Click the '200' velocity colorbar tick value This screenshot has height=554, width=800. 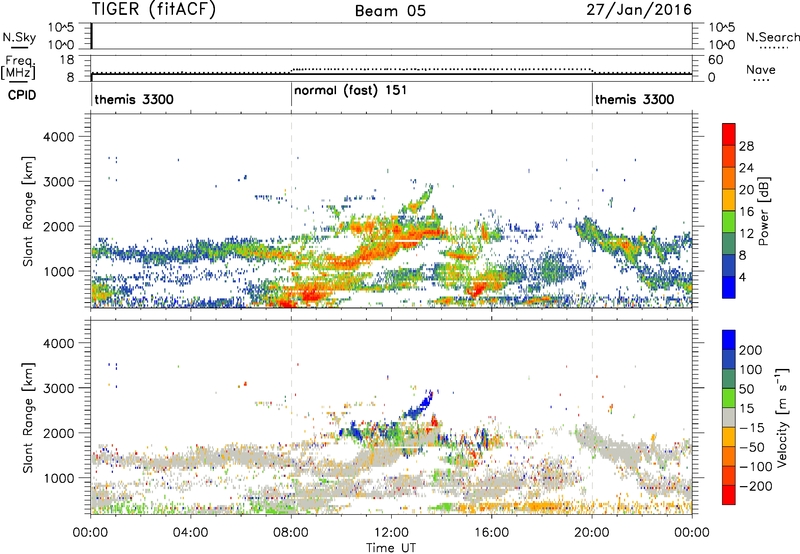[x=751, y=350]
